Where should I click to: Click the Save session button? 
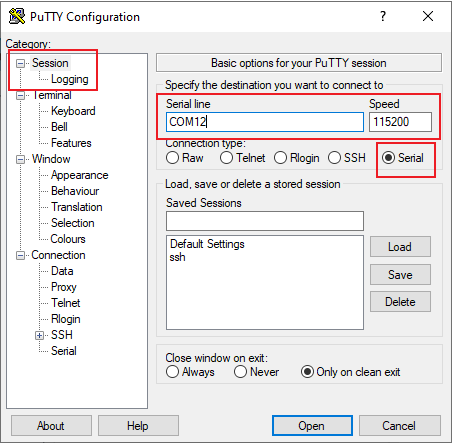click(400, 275)
